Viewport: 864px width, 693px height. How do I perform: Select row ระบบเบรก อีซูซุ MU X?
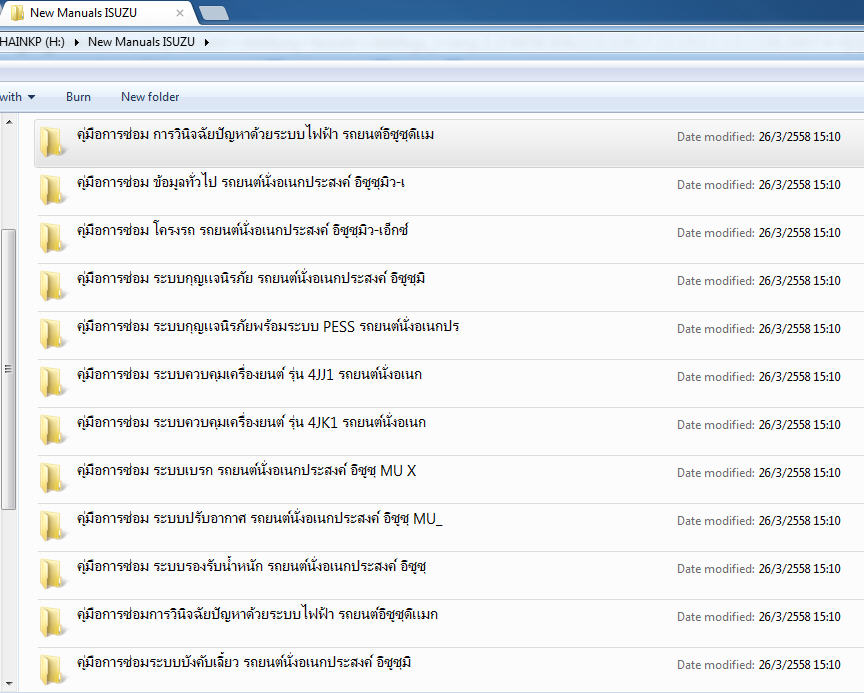click(449, 478)
